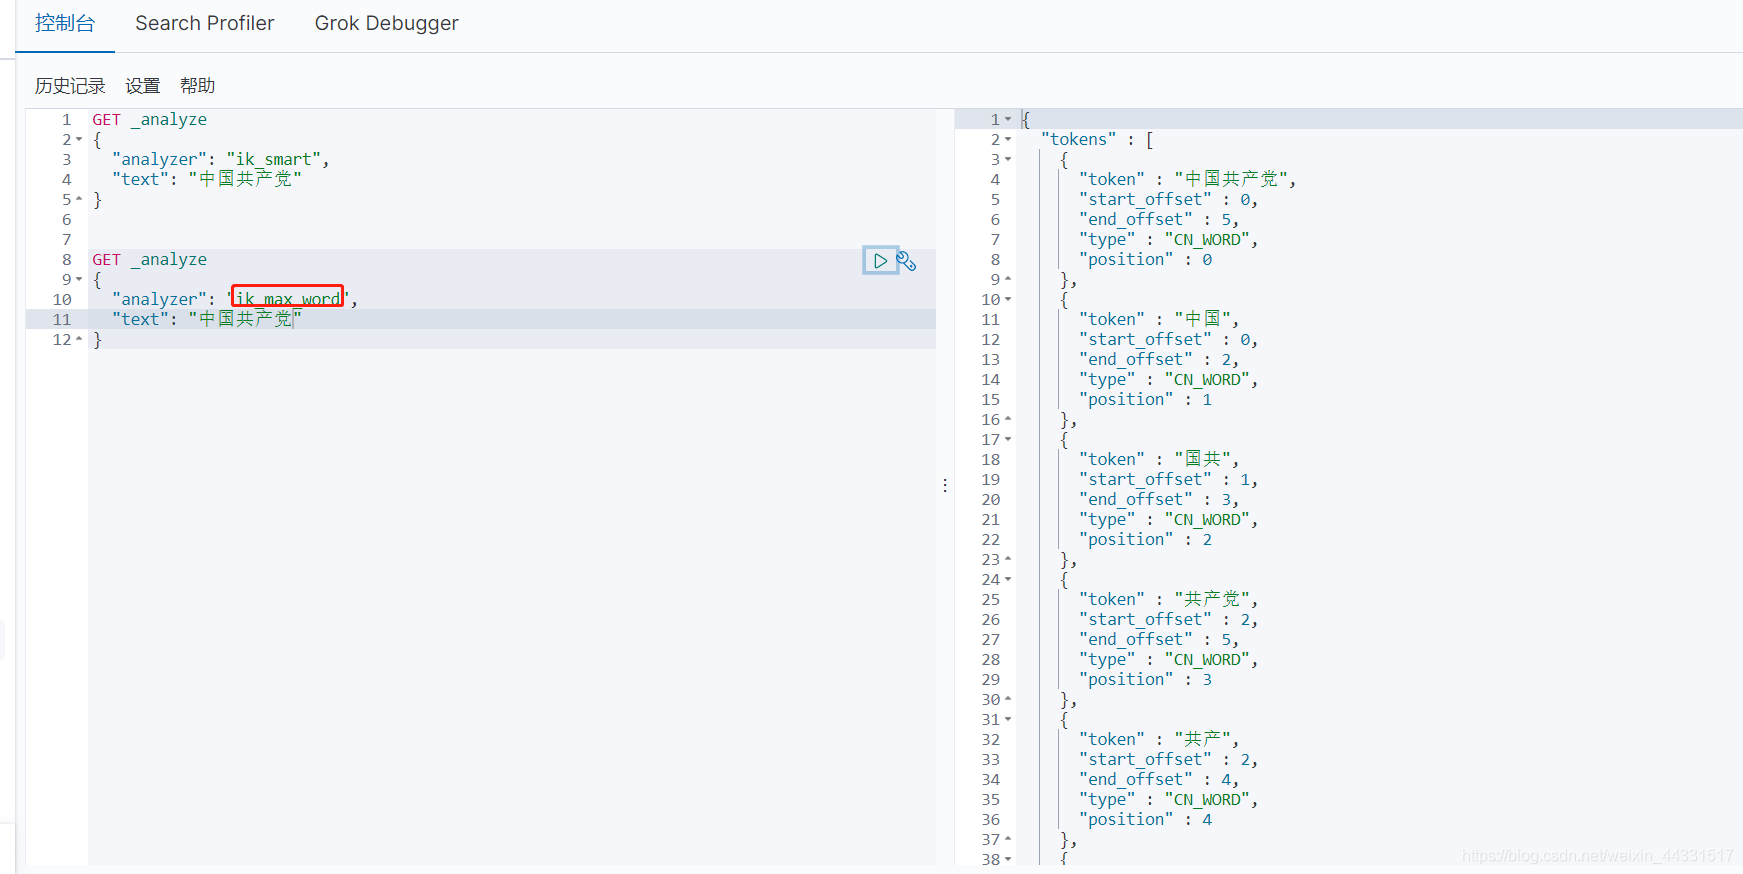This screenshot has width=1743, height=874.
Task: Click "end_offset" : 3 on response line 20
Action: (x=1155, y=499)
